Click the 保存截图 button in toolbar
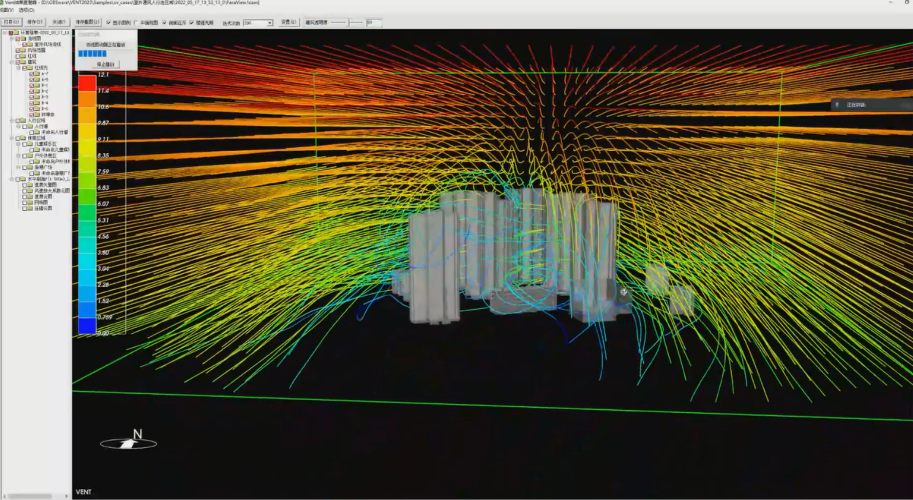The width and height of the screenshot is (913, 500). pyautogui.click(x=86, y=22)
